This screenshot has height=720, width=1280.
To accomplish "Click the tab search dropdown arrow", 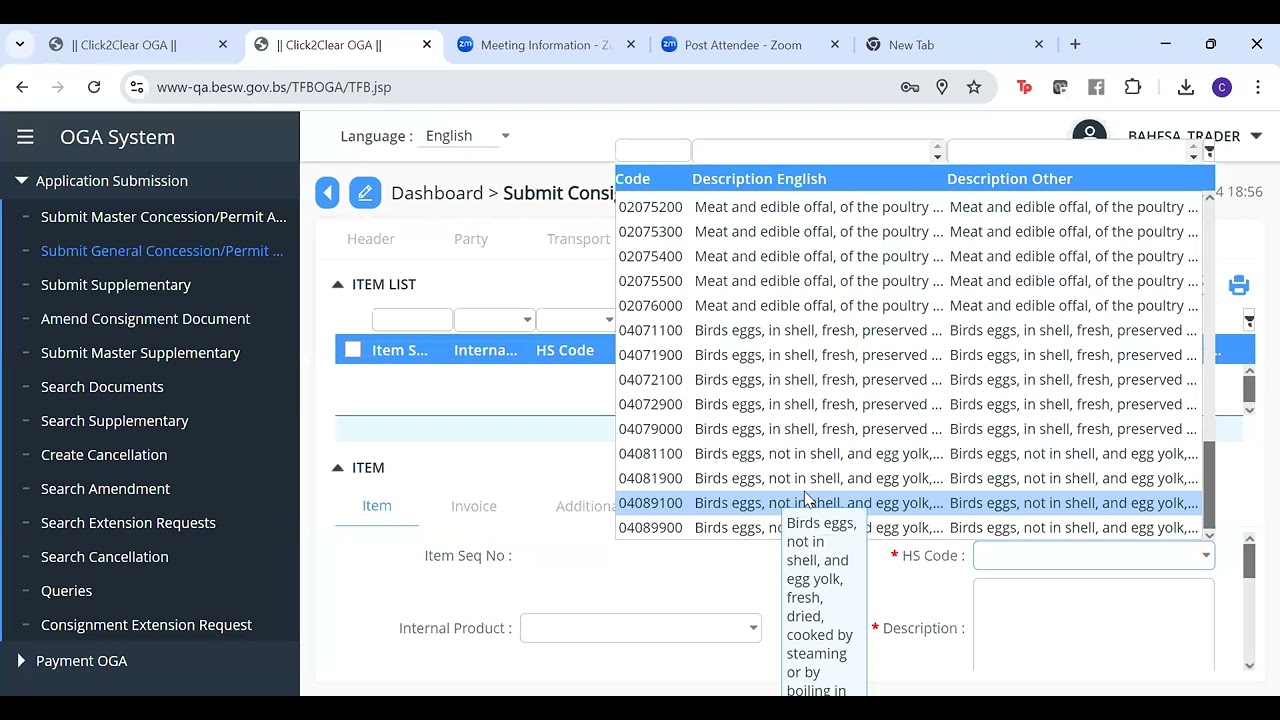I will [21, 44].
